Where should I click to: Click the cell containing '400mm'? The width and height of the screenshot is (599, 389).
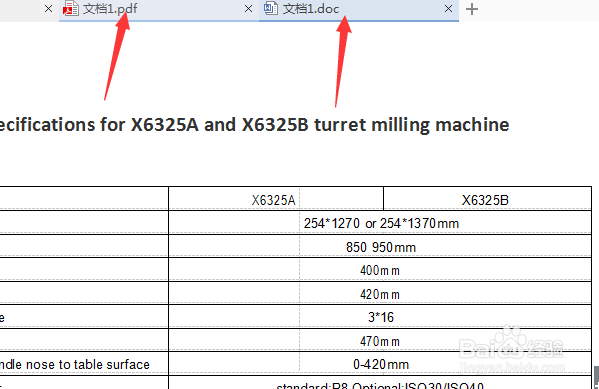[380, 270]
